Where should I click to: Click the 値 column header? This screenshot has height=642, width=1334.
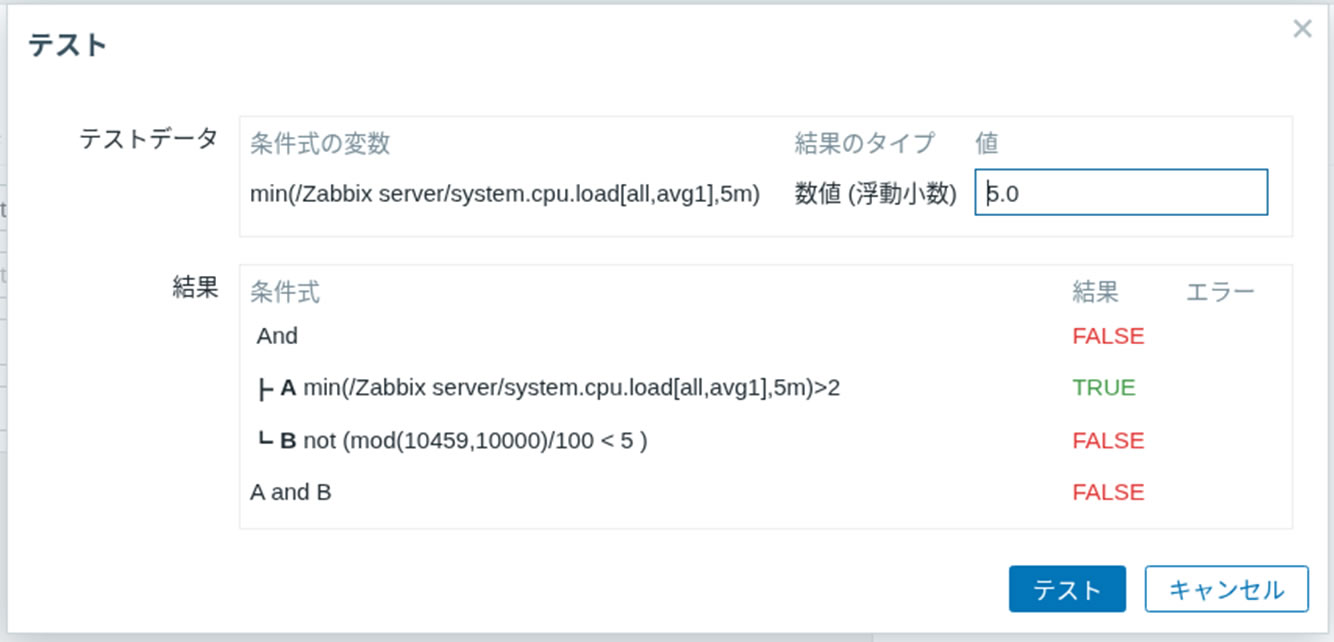click(x=986, y=143)
